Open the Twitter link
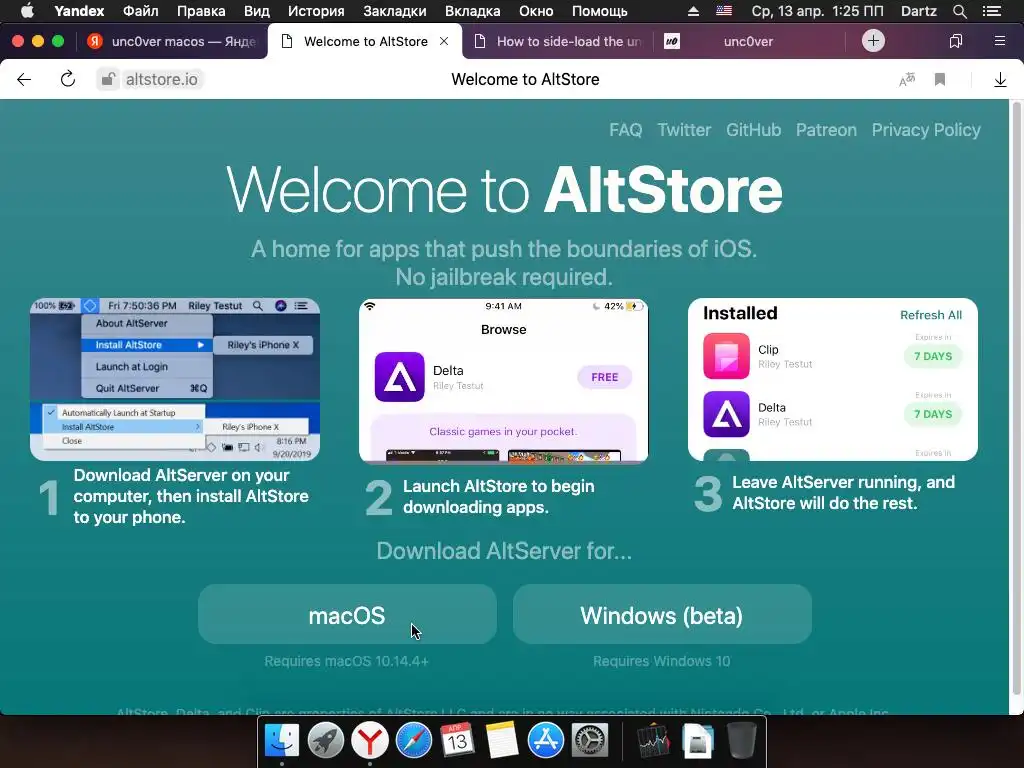Image resolution: width=1024 pixels, height=768 pixels. pos(684,130)
